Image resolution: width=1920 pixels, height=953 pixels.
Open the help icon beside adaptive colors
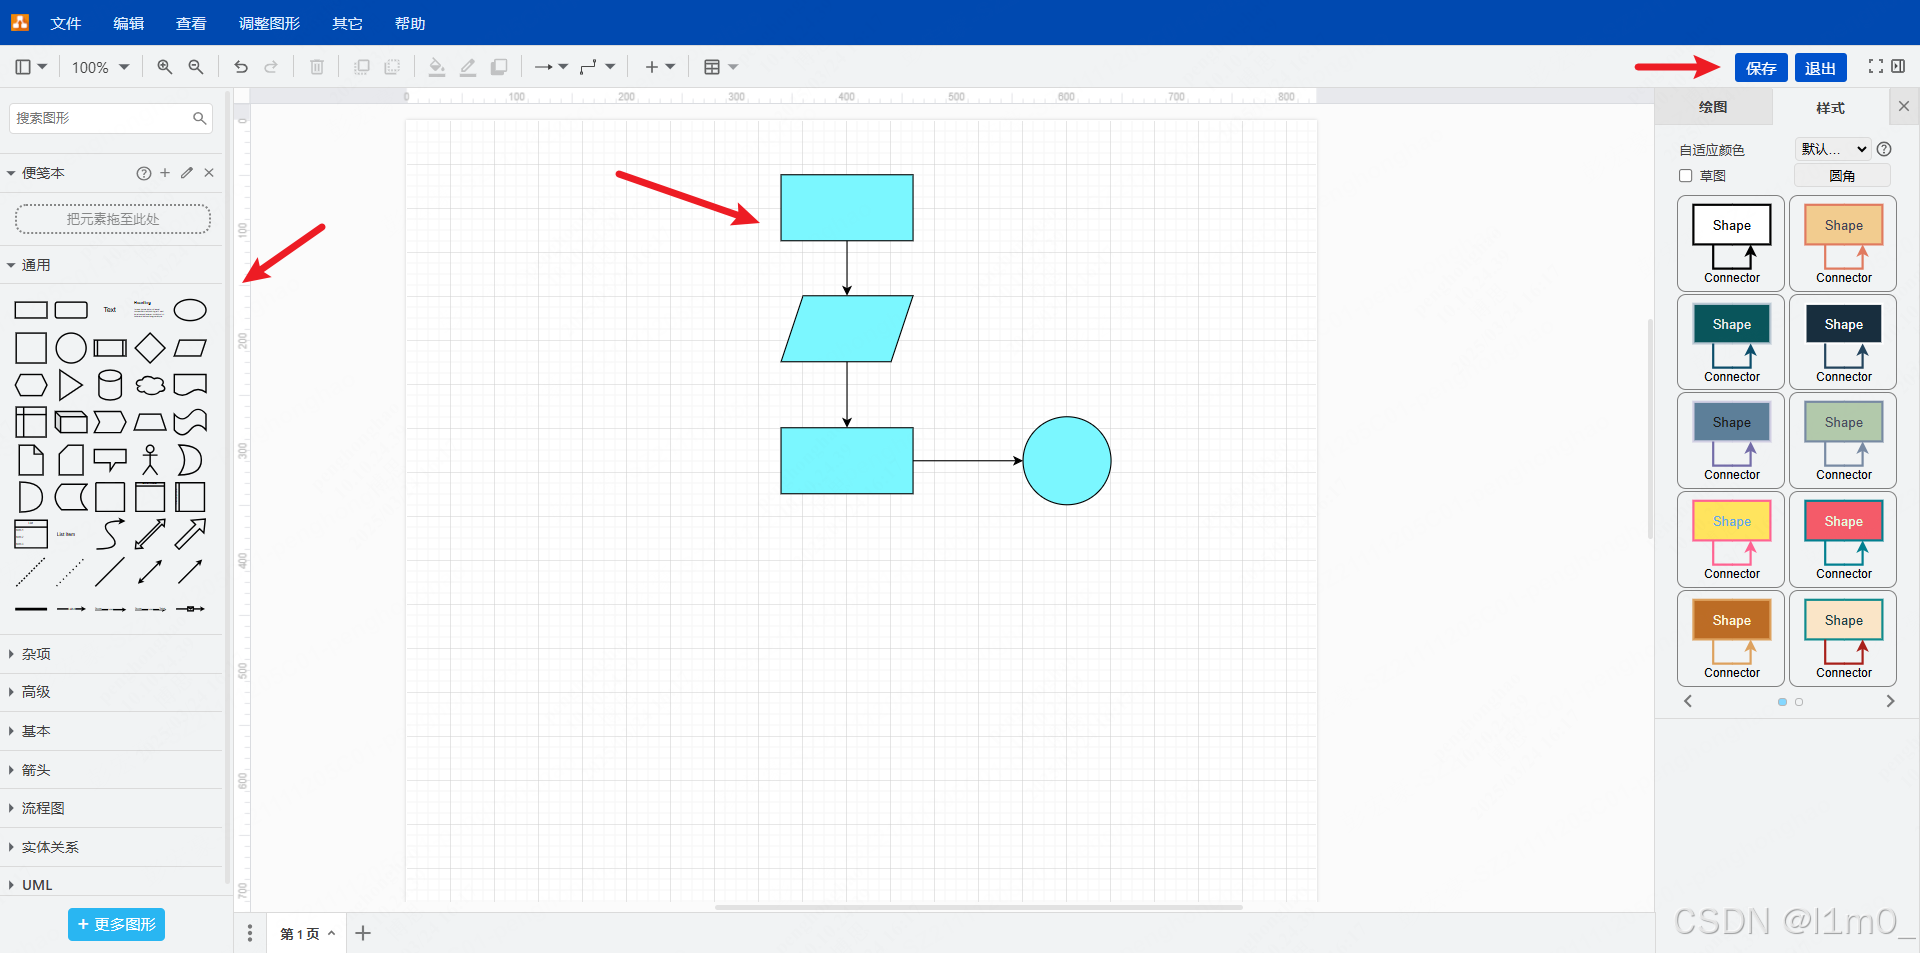point(1884,149)
